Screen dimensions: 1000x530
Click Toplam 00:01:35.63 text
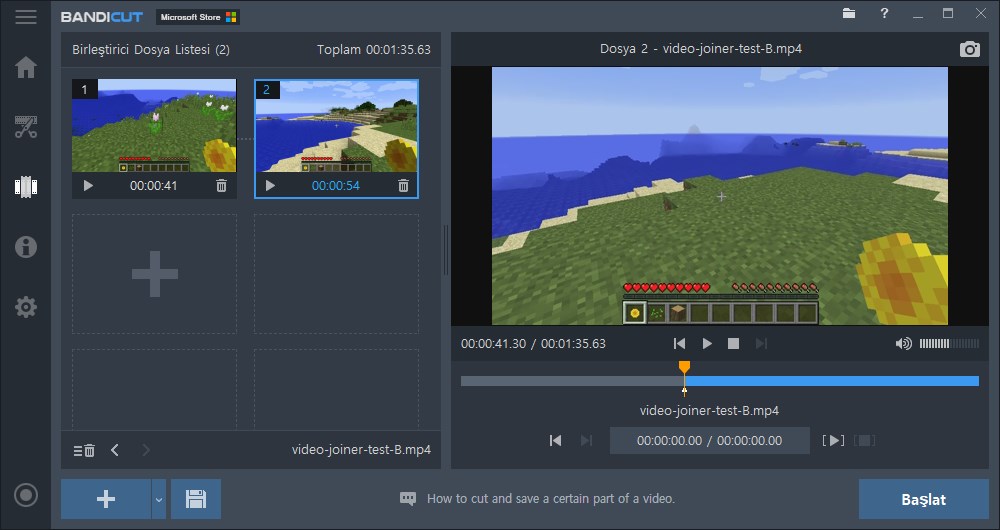374,50
